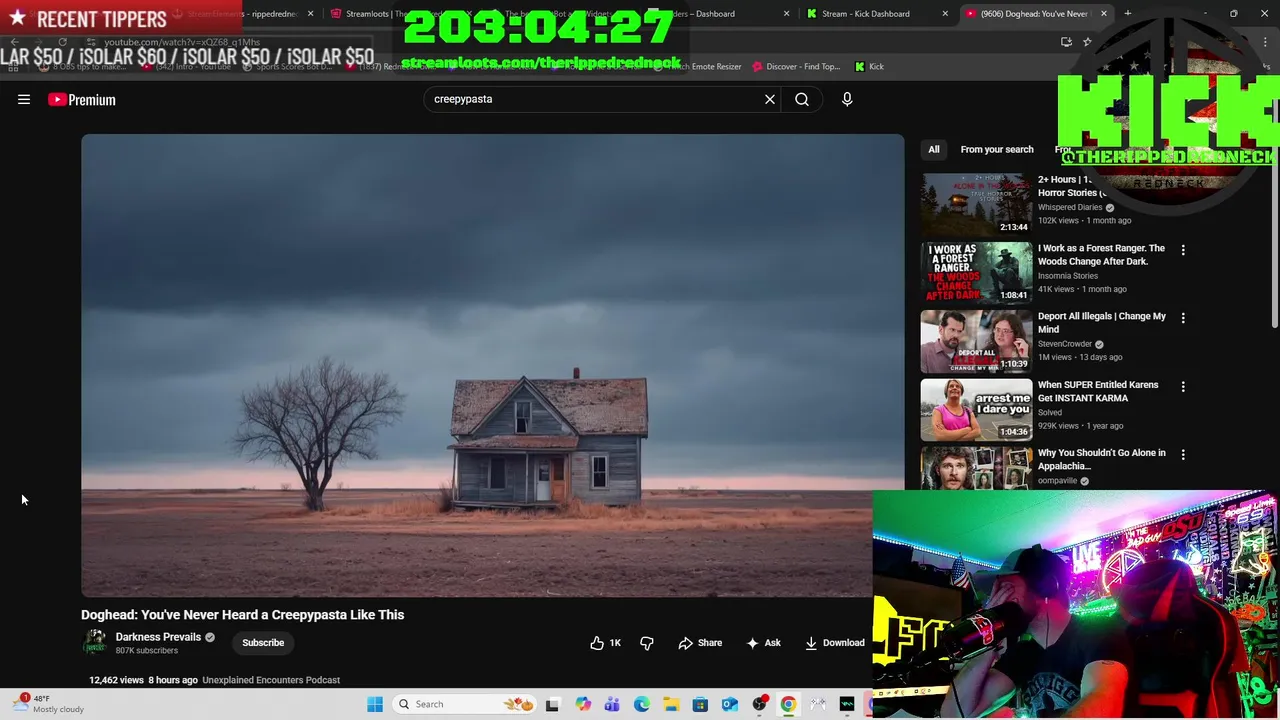Open title 'When SUPER Entitled Karens Get INSTANT KARMA'
1280x720 pixels.
[x=1098, y=391]
